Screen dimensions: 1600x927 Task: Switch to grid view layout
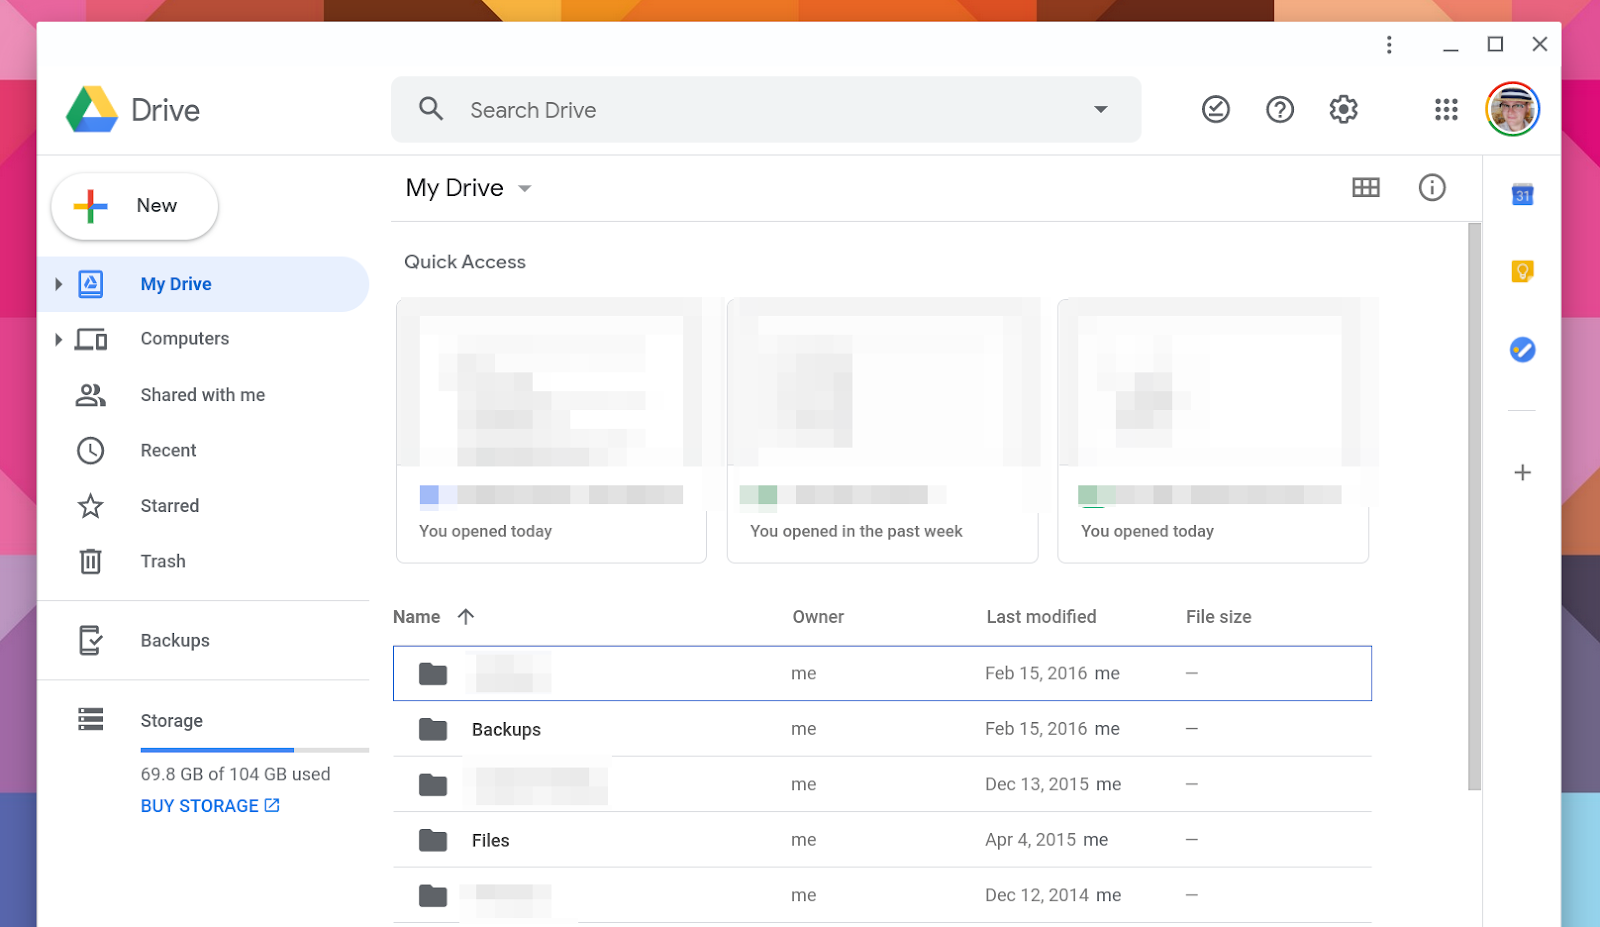(x=1366, y=187)
